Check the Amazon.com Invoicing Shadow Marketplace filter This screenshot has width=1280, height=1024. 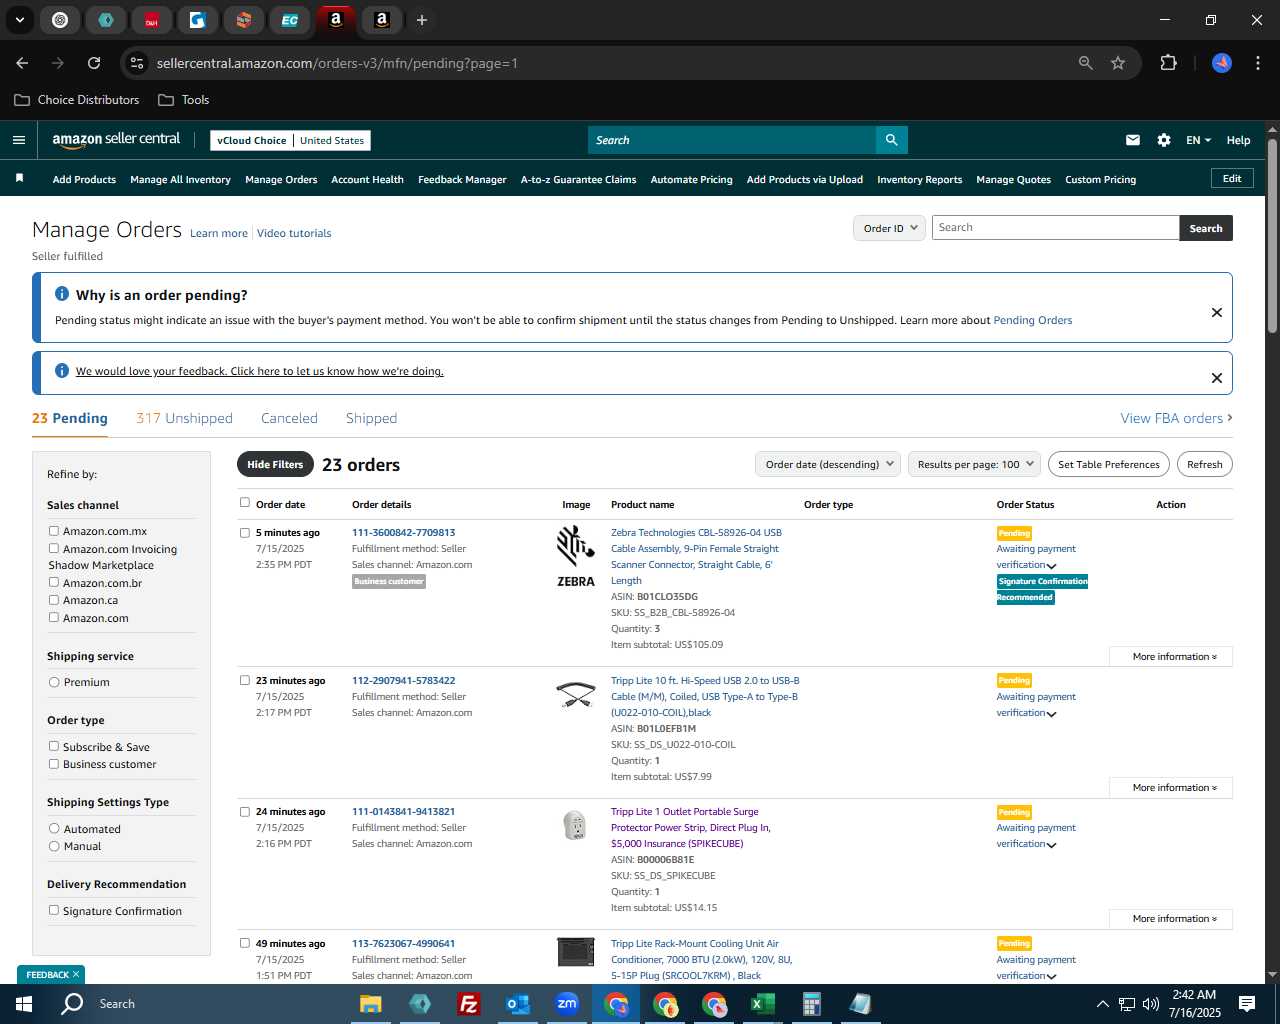click(54, 548)
